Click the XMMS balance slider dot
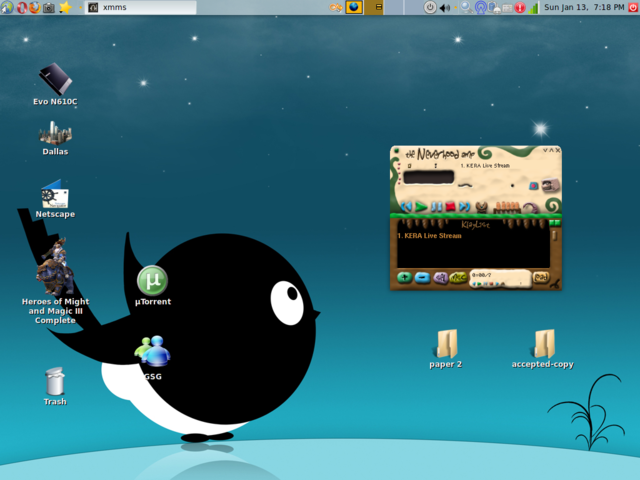Viewport: 640px width, 480px height. pos(512,186)
